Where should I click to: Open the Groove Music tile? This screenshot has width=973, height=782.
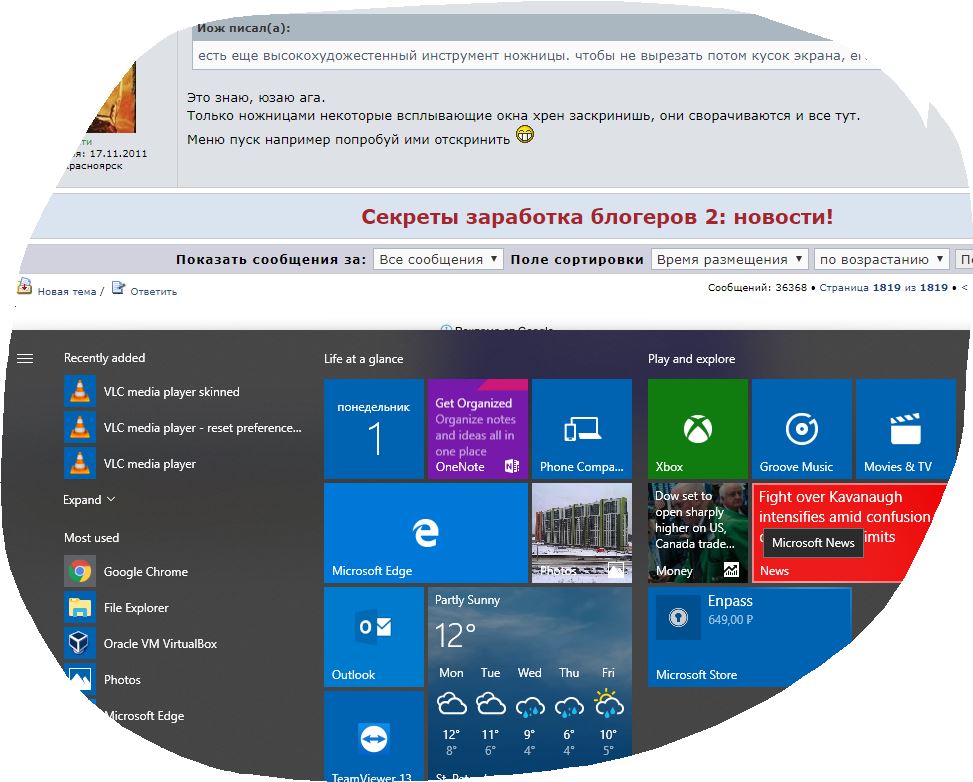[x=802, y=429]
